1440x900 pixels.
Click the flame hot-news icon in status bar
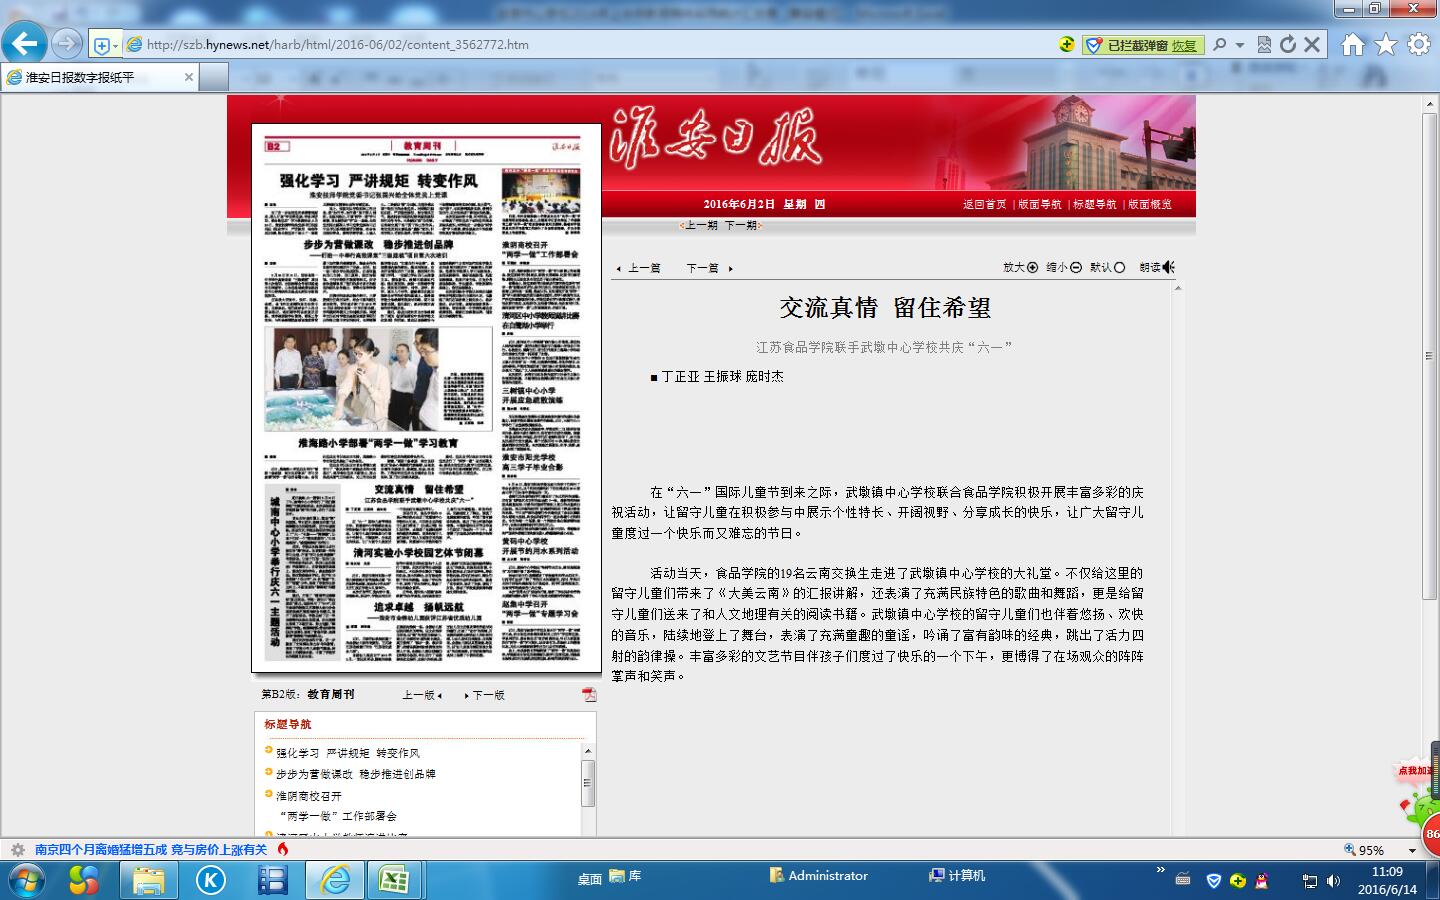point(283,849)
